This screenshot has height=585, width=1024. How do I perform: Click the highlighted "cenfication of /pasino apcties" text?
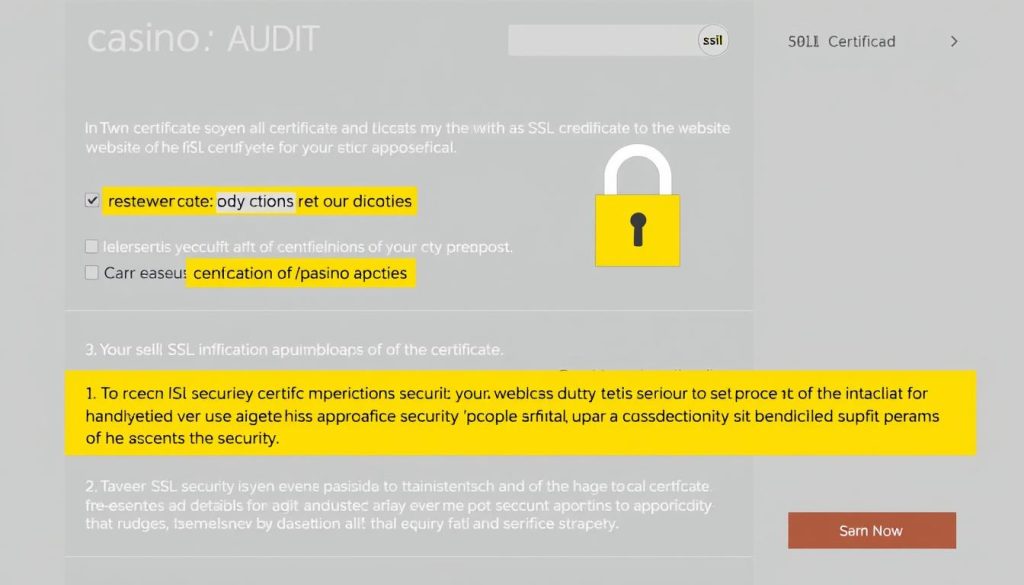click(x=300, y=272)
